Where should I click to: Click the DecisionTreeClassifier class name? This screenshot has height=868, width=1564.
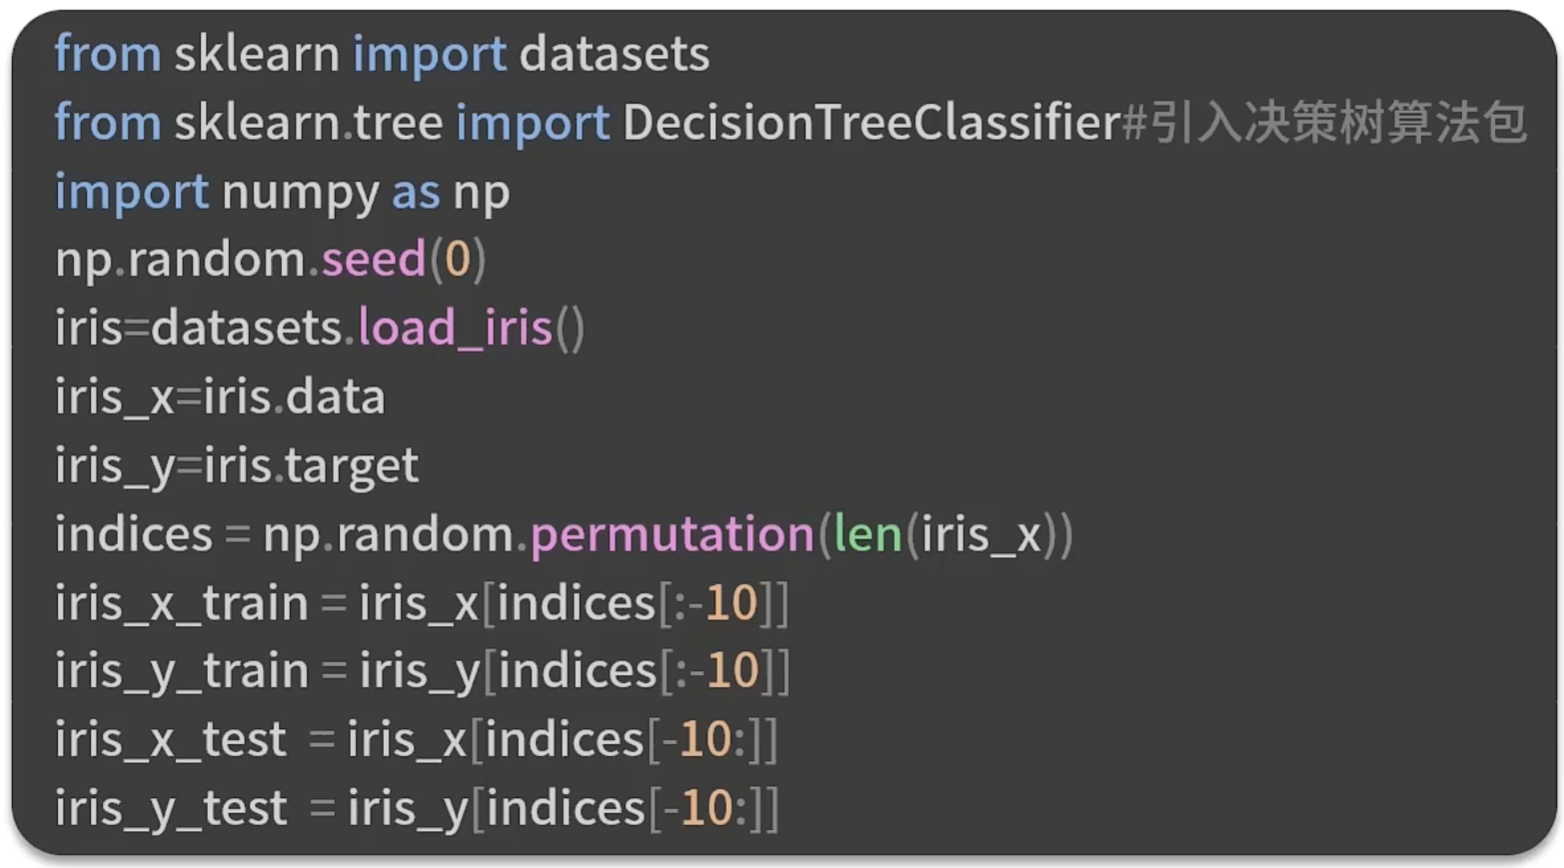pos(870,123)
